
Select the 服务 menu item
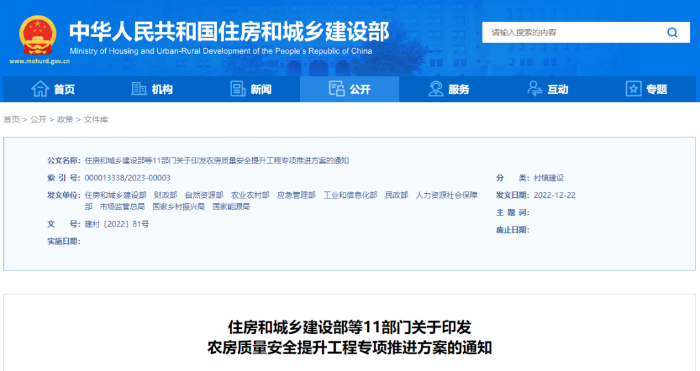tap(449, 89)
